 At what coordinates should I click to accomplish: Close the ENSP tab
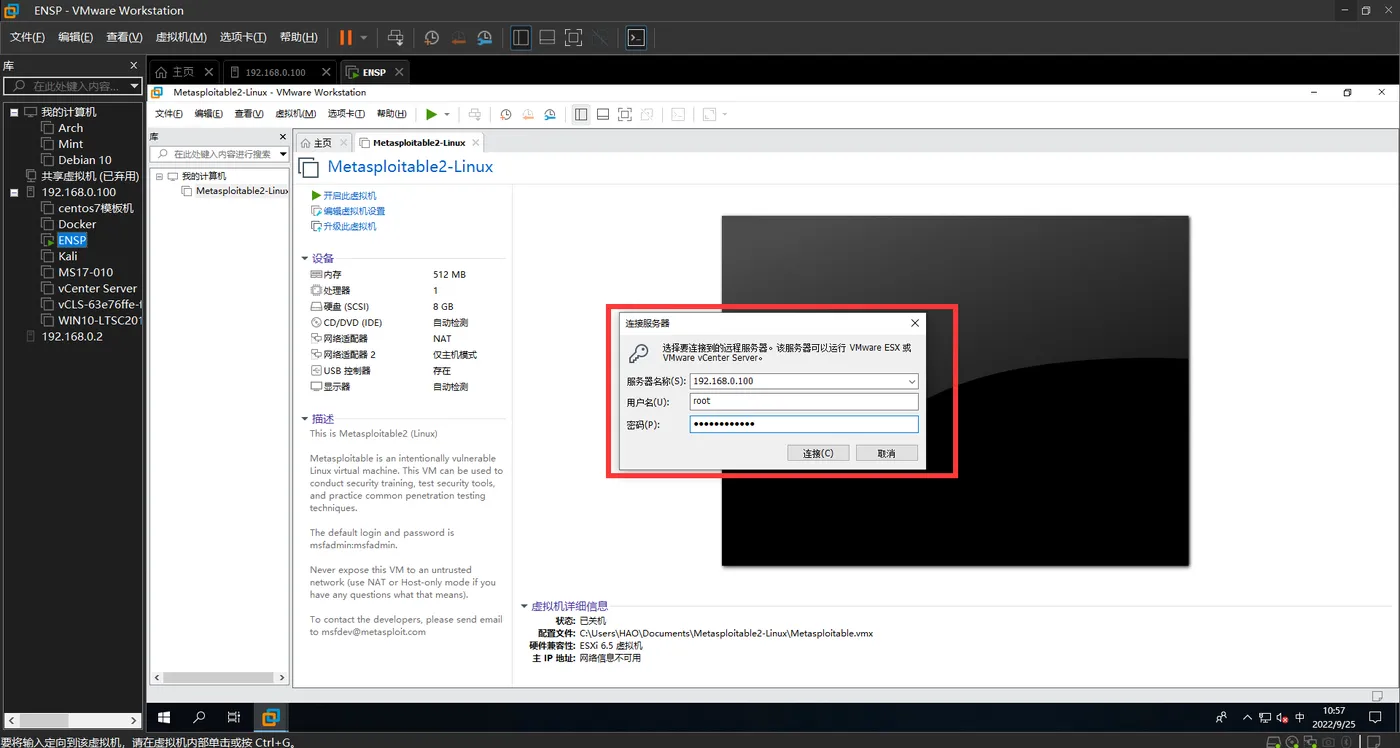399,72
